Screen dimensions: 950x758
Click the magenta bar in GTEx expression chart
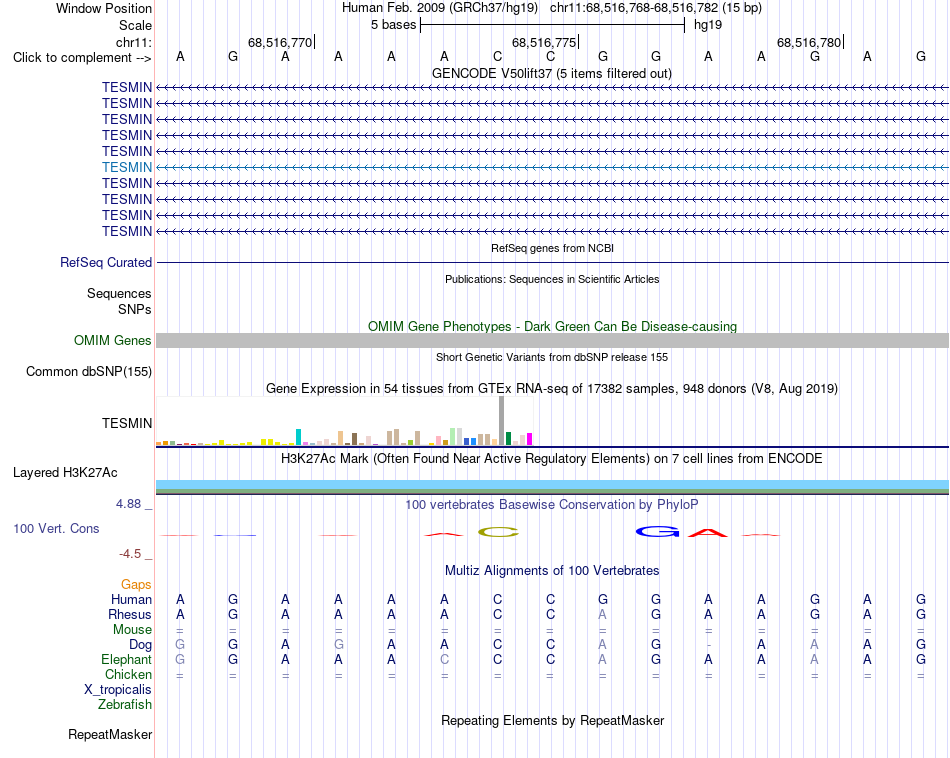click(x=530, y=439)
